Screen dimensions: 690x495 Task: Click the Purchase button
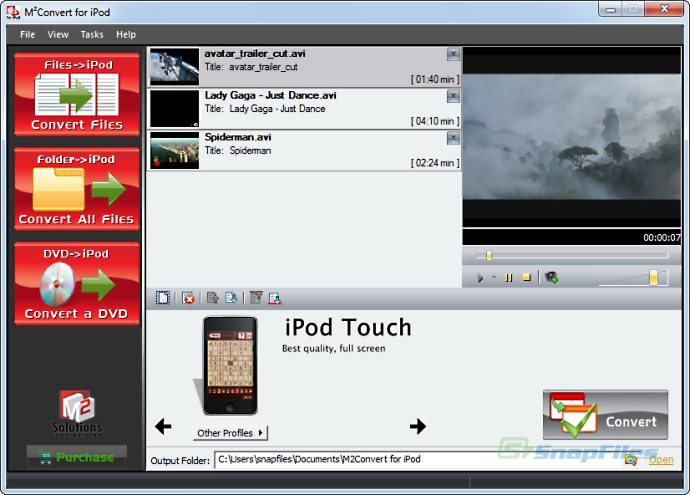click(77, 457)
